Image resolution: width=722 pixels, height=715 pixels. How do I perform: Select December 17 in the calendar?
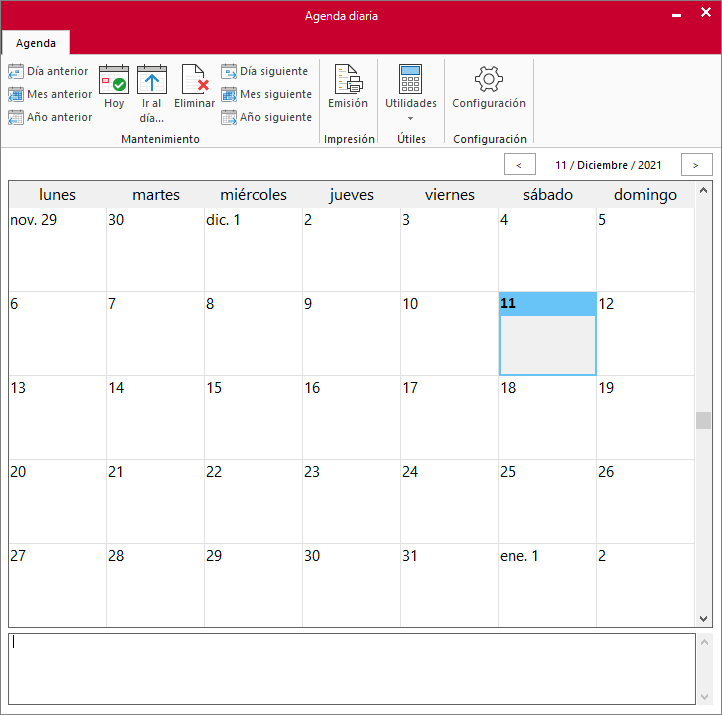[449, 418]
